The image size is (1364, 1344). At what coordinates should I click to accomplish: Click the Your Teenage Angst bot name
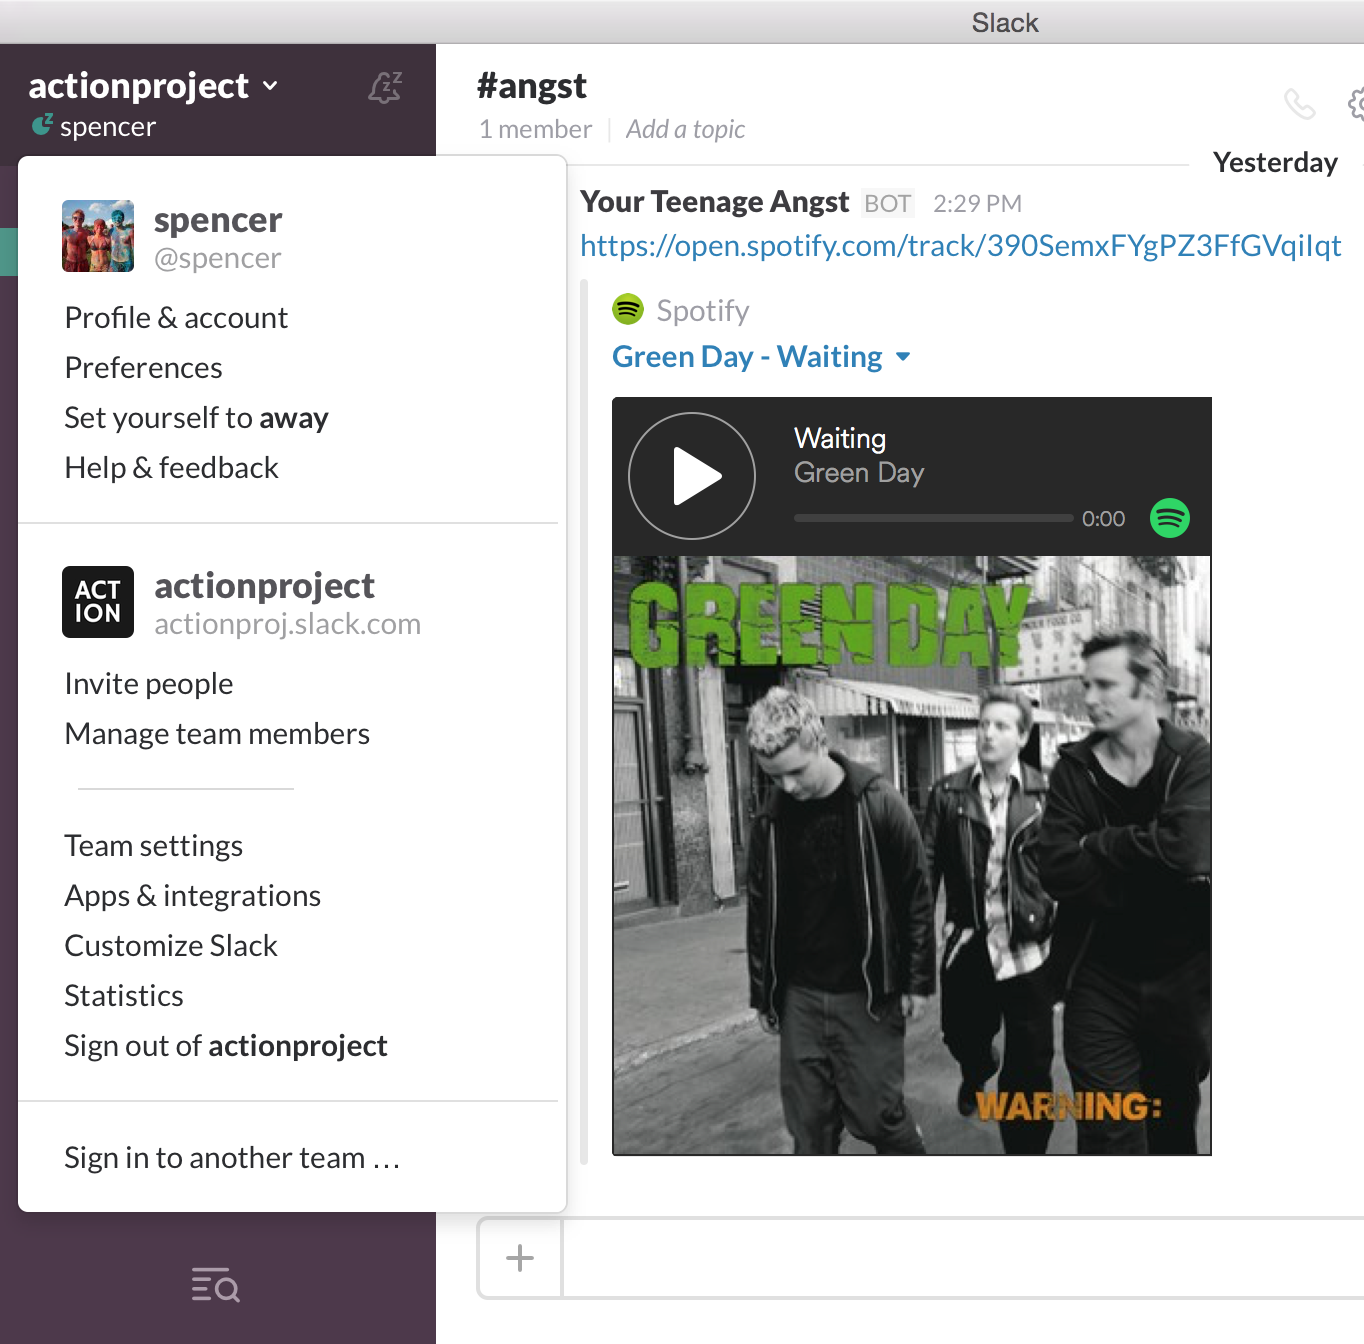[714, 202]
